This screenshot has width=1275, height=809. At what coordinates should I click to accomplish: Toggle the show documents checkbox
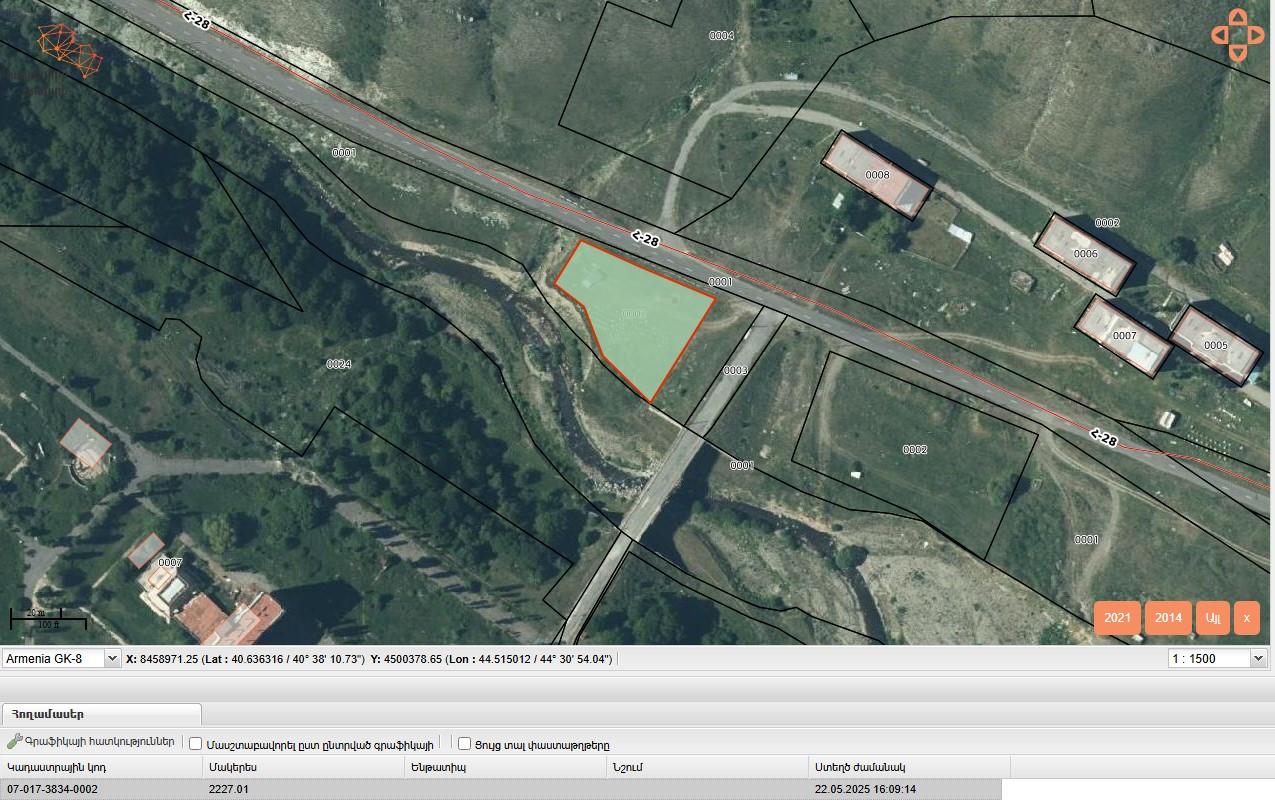(x=465, y=744)
